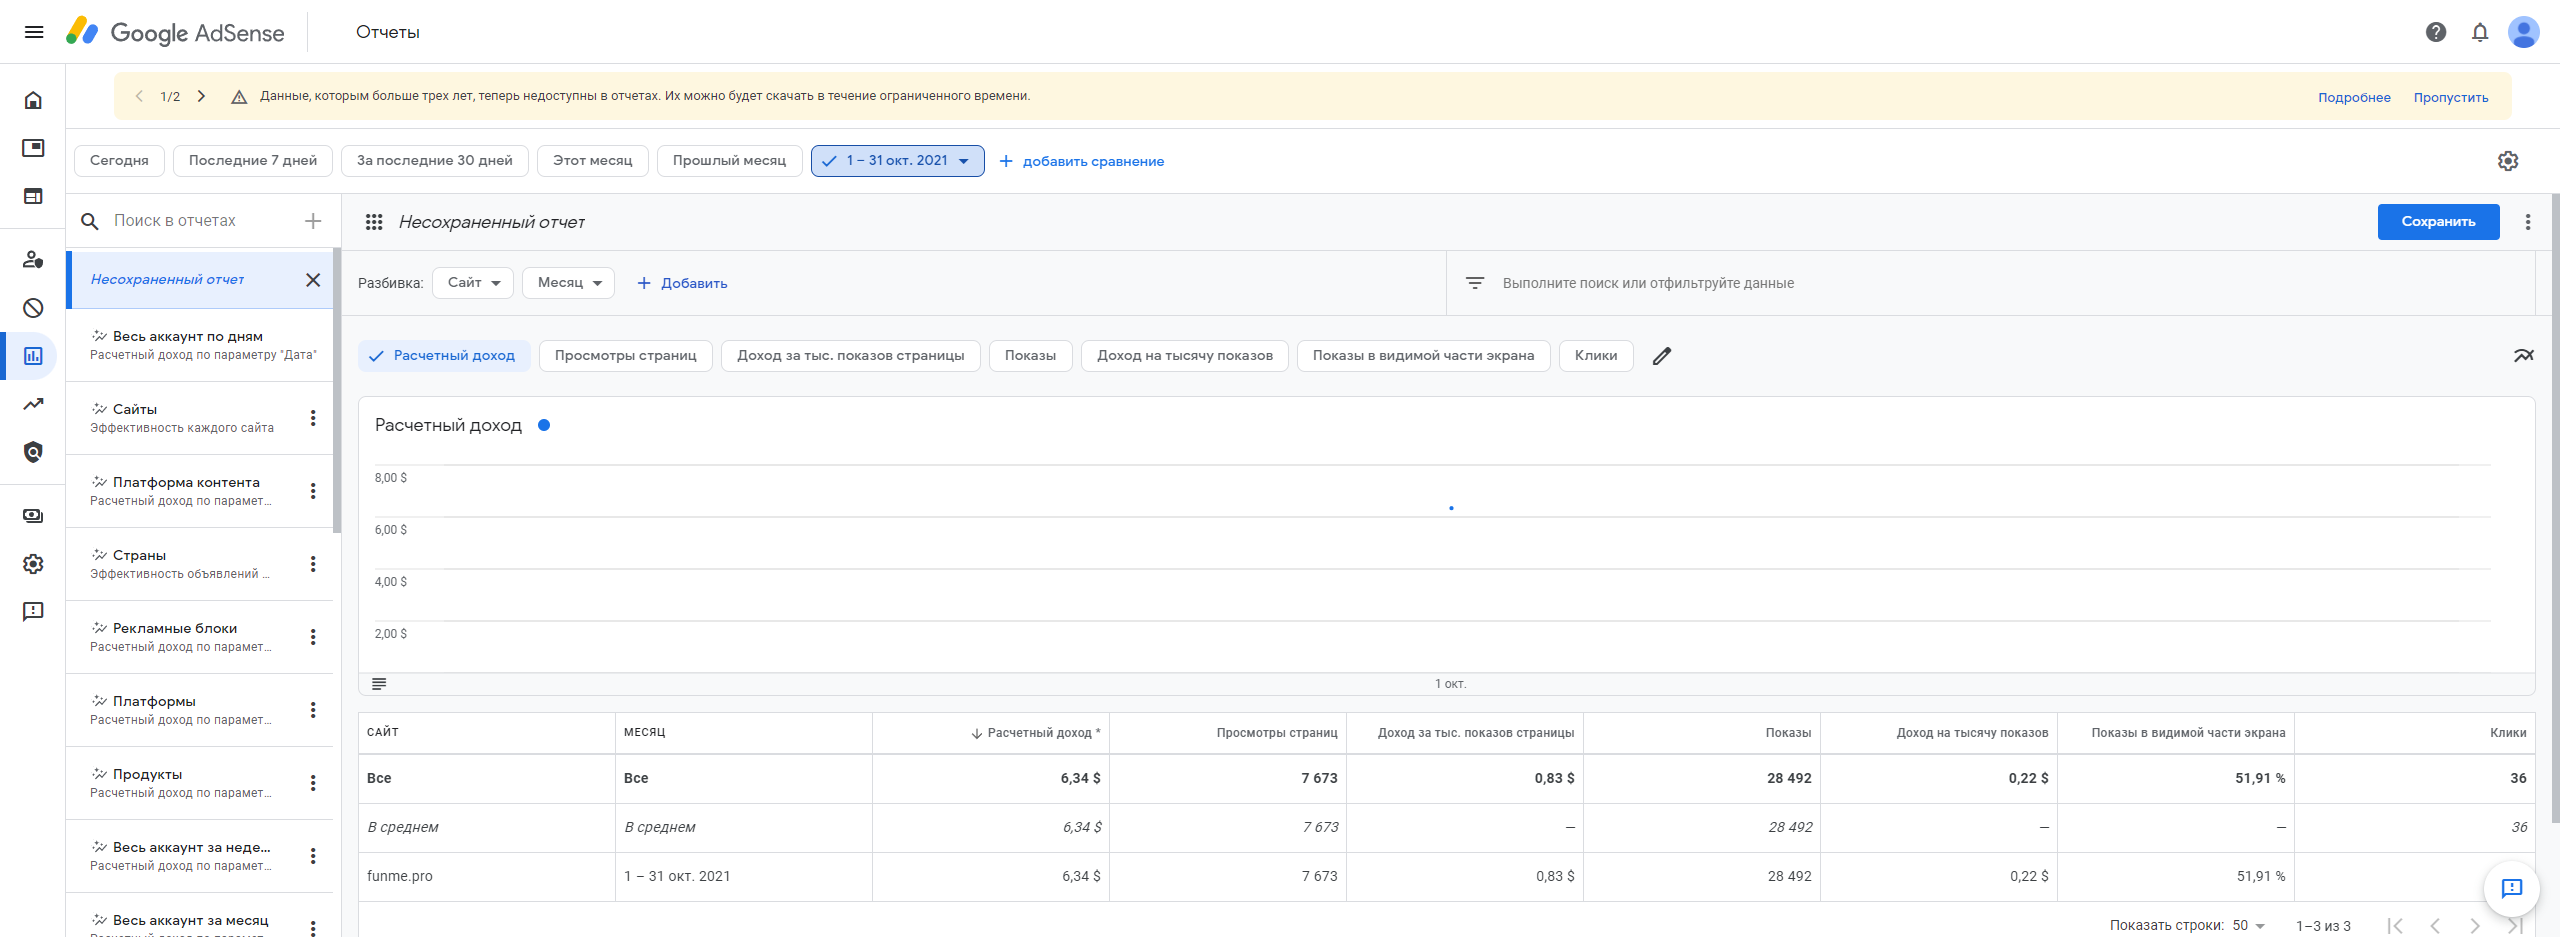
Task: Click the pencil icon to edit metrics
Action: pyautogui.click(x=1662, y=356)
